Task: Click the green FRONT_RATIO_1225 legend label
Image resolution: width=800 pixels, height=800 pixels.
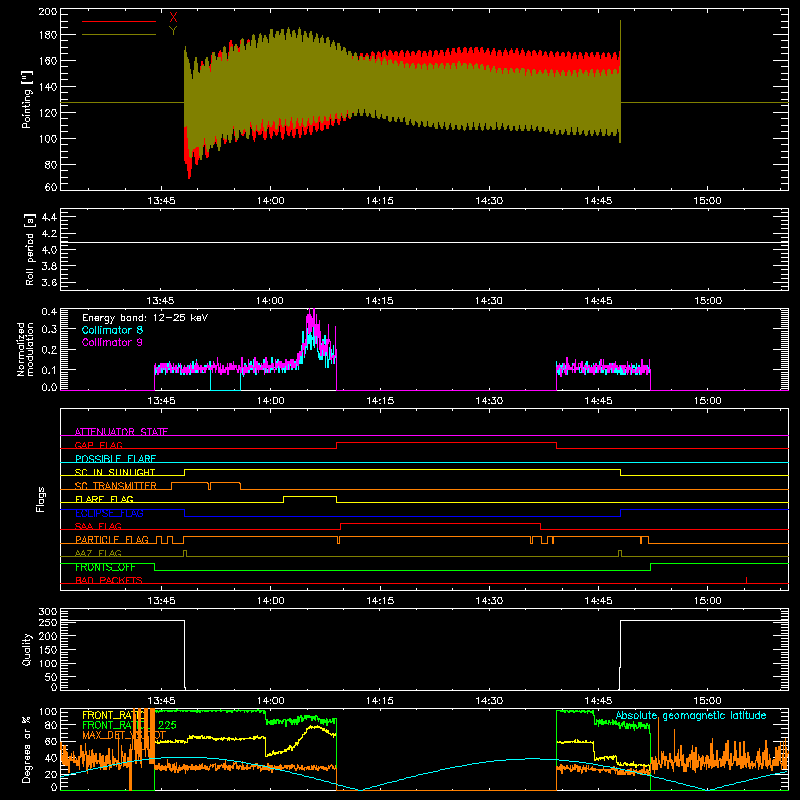Action: point(129,725)
